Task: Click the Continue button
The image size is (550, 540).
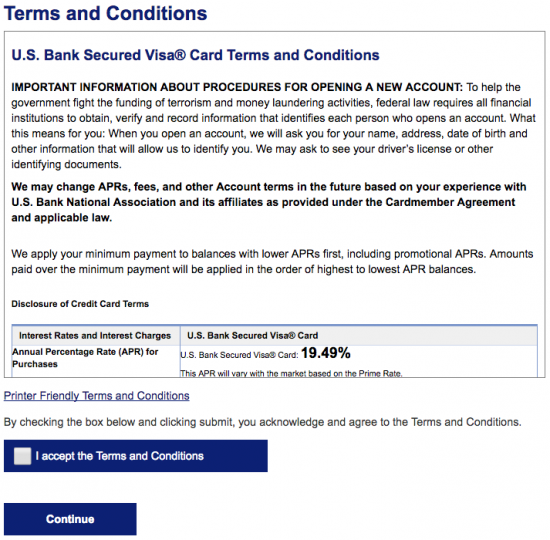Action: click(x=70, y=519)
